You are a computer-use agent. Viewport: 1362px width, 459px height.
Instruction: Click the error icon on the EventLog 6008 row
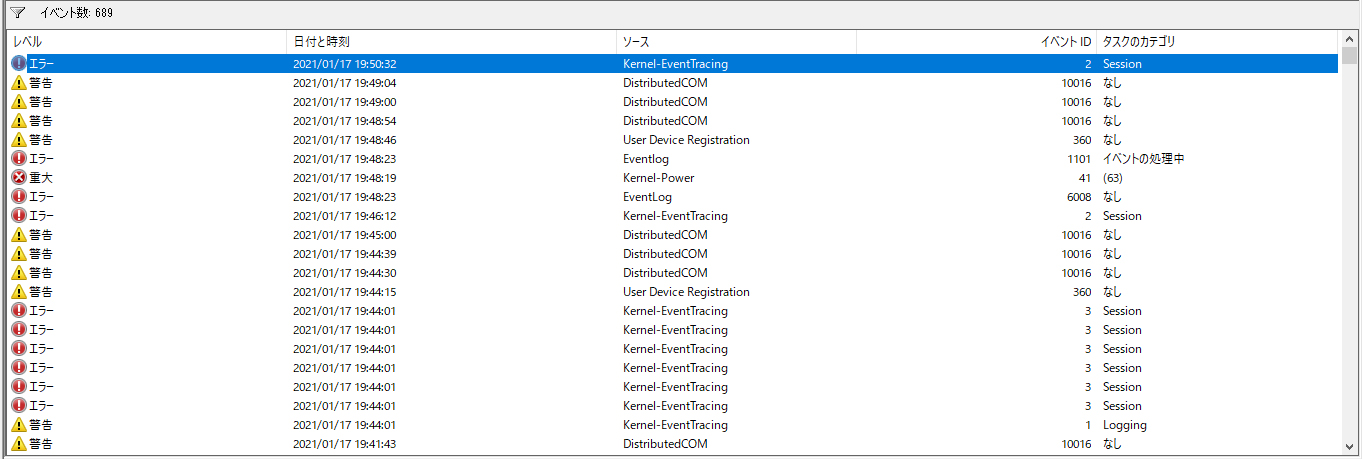19,197
